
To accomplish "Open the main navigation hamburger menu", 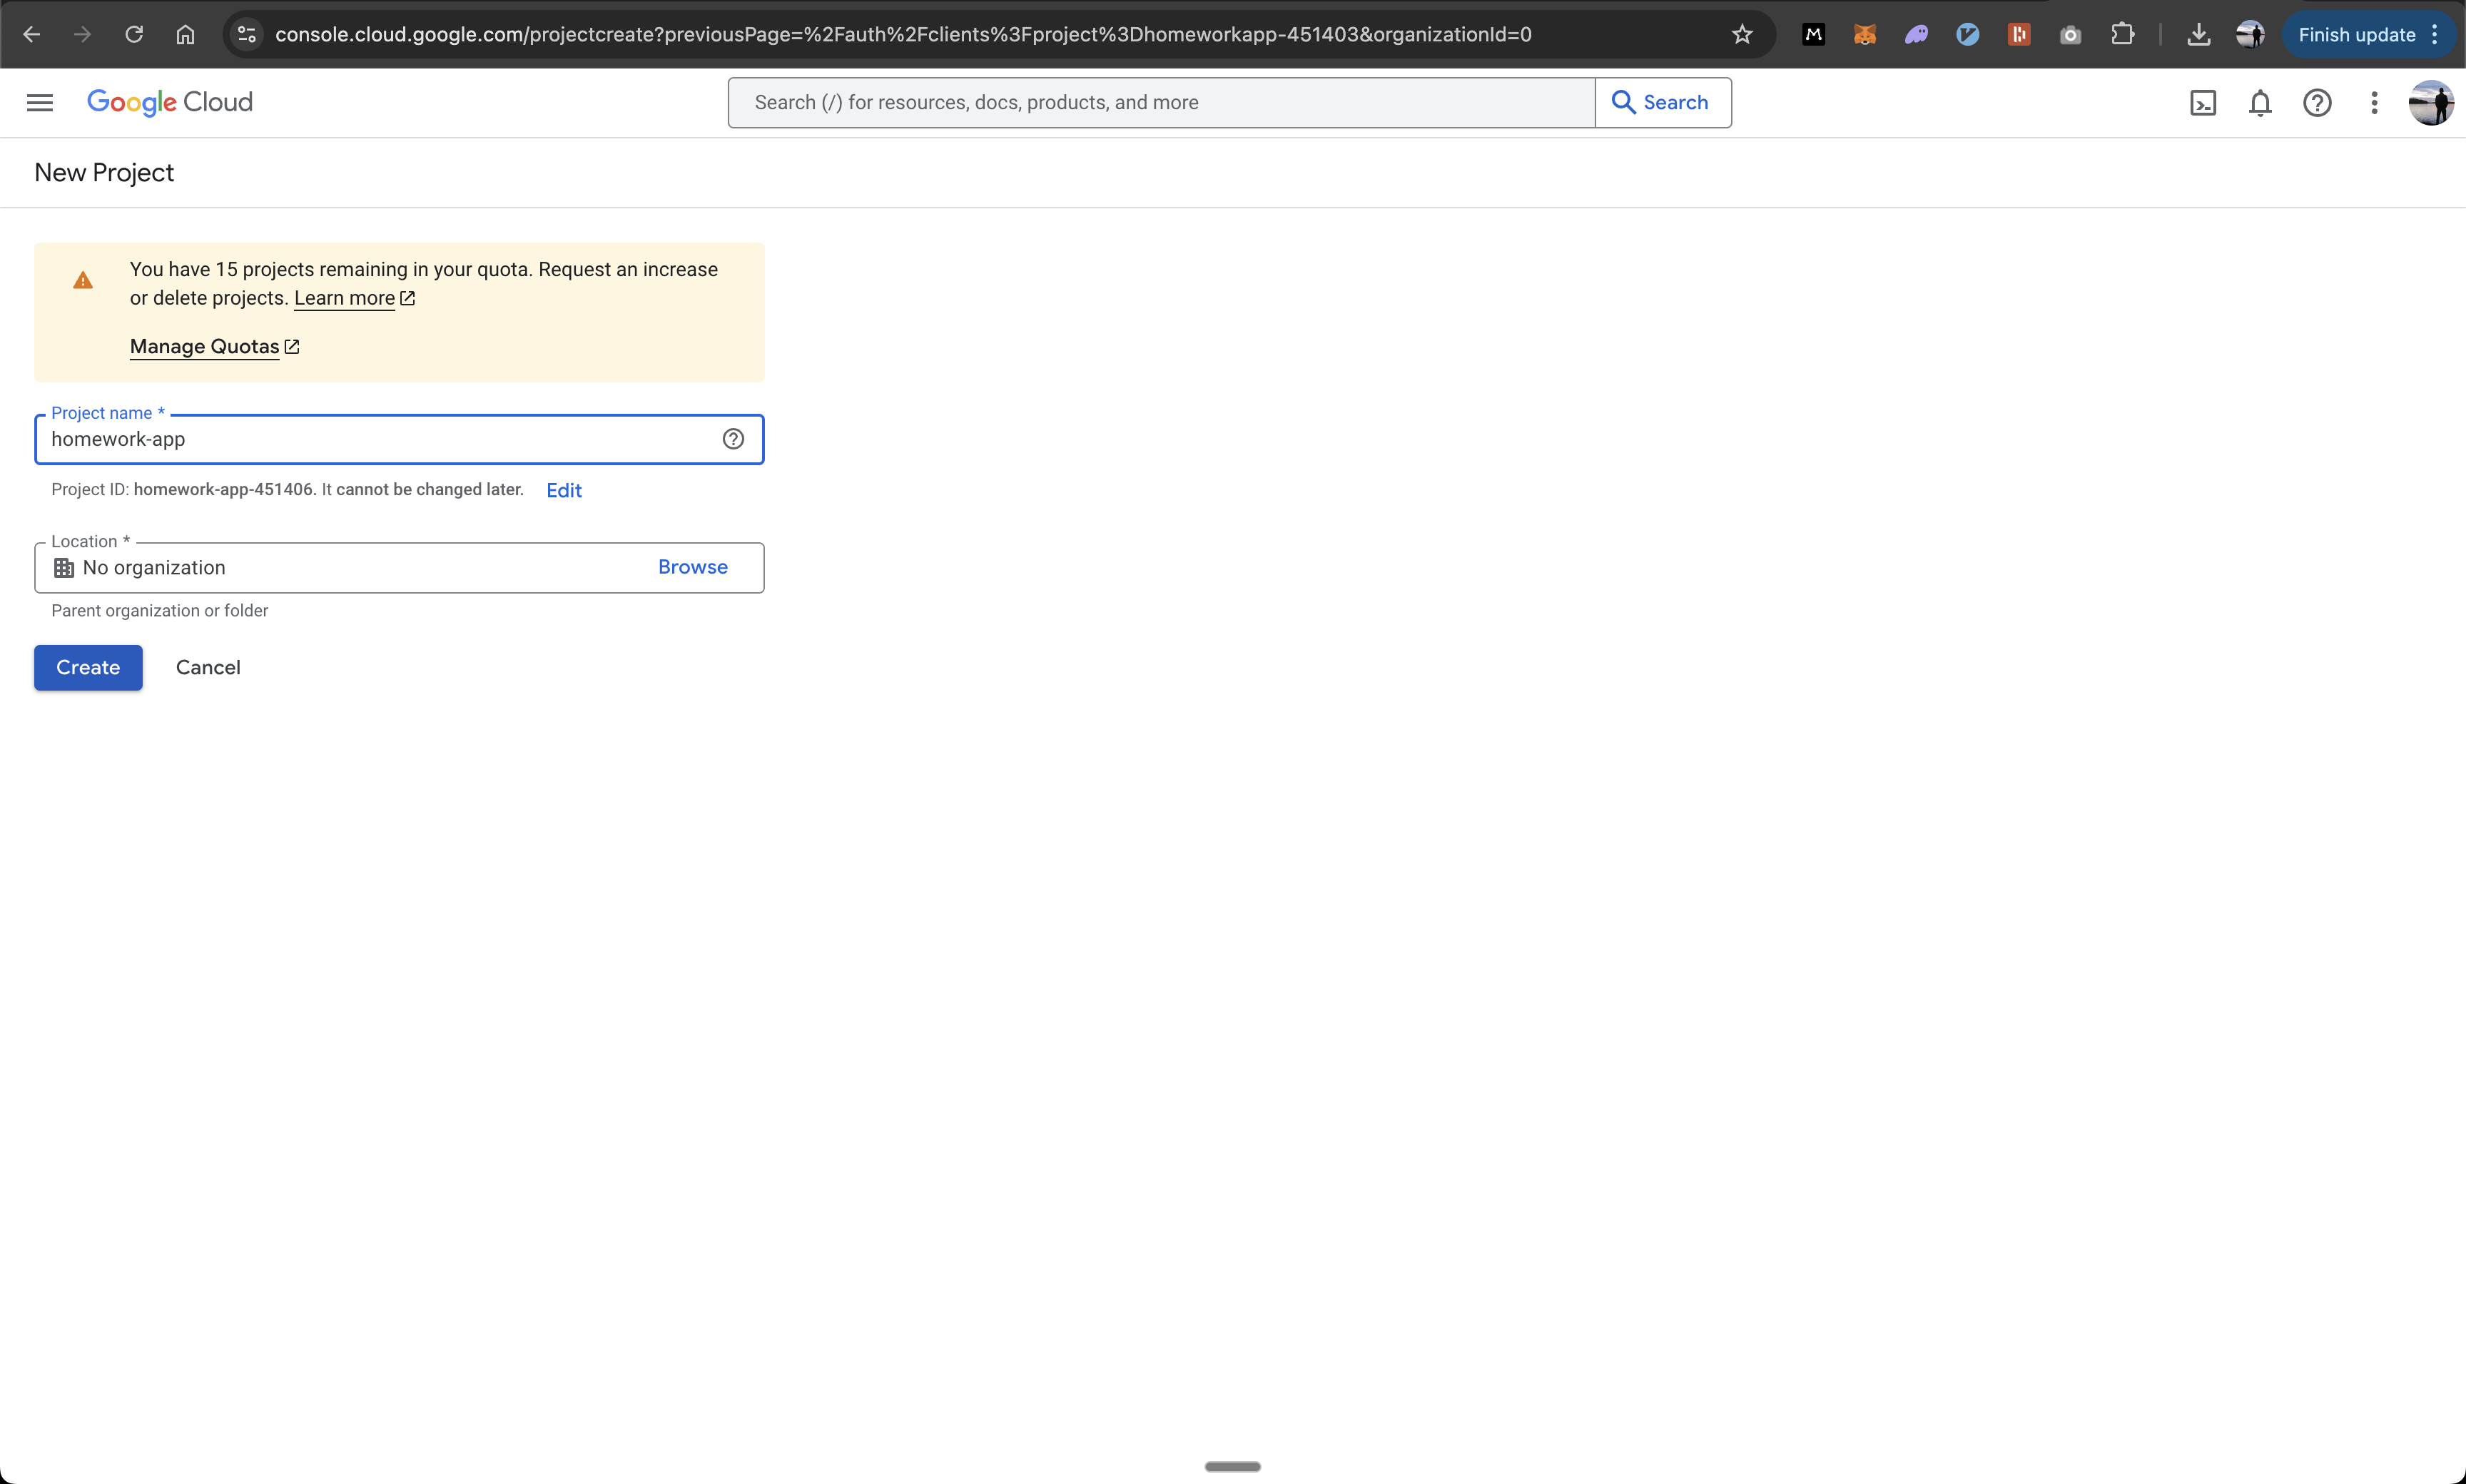I will click(40, 102).
